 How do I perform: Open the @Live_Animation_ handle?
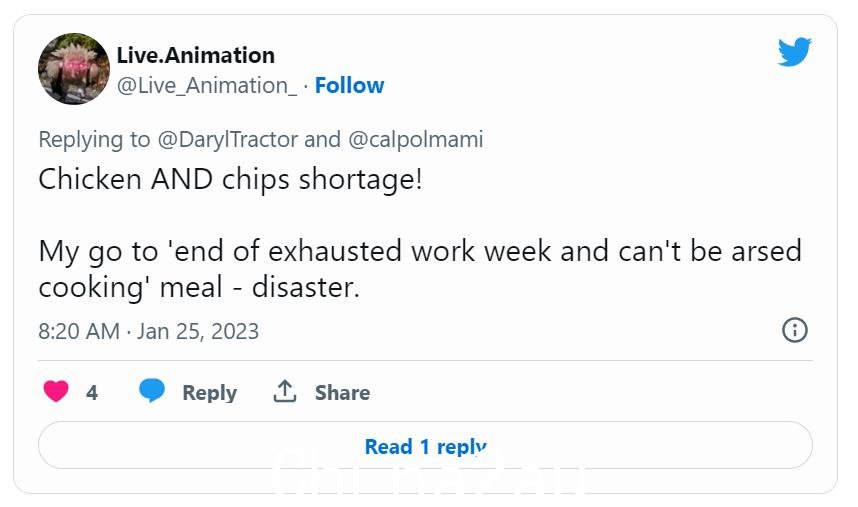coord(207,85)
